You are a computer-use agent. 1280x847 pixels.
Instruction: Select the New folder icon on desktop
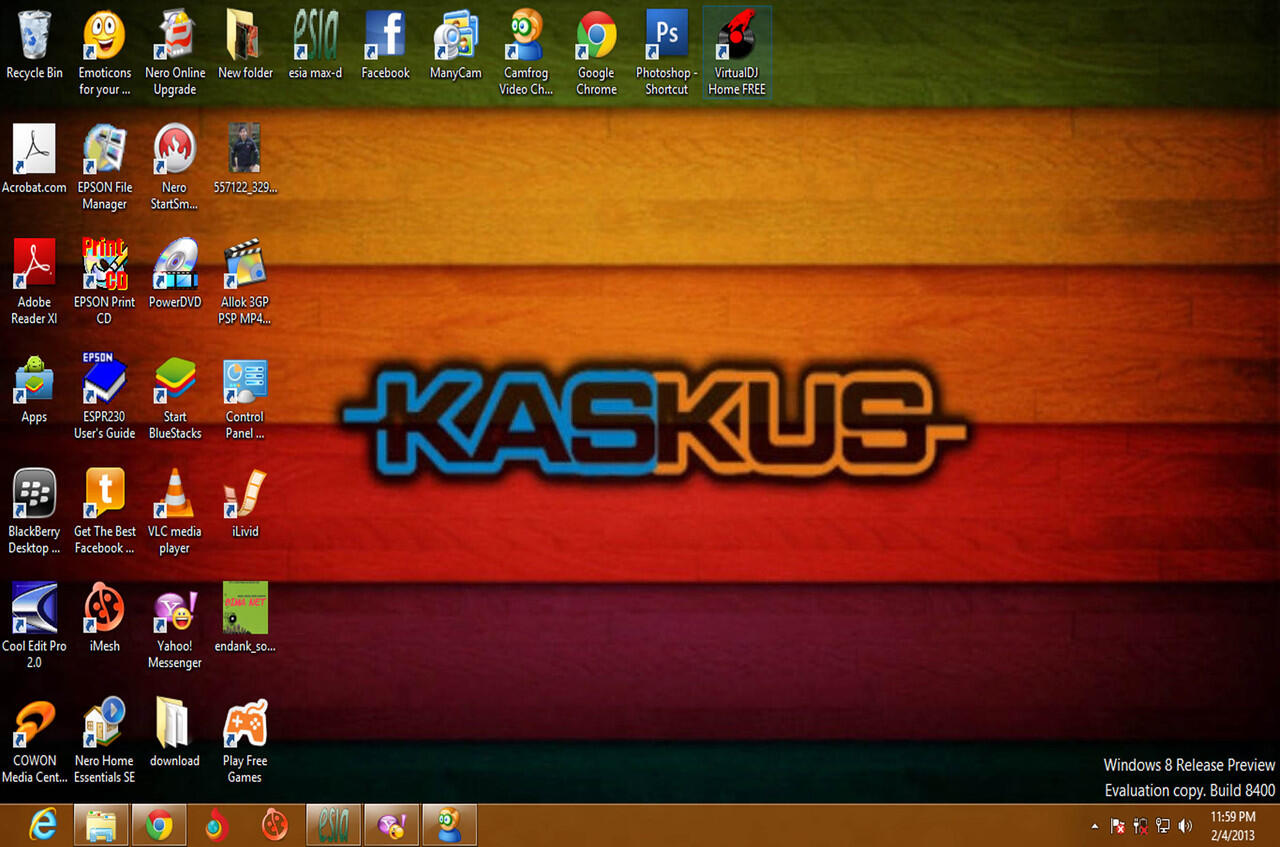245,46
